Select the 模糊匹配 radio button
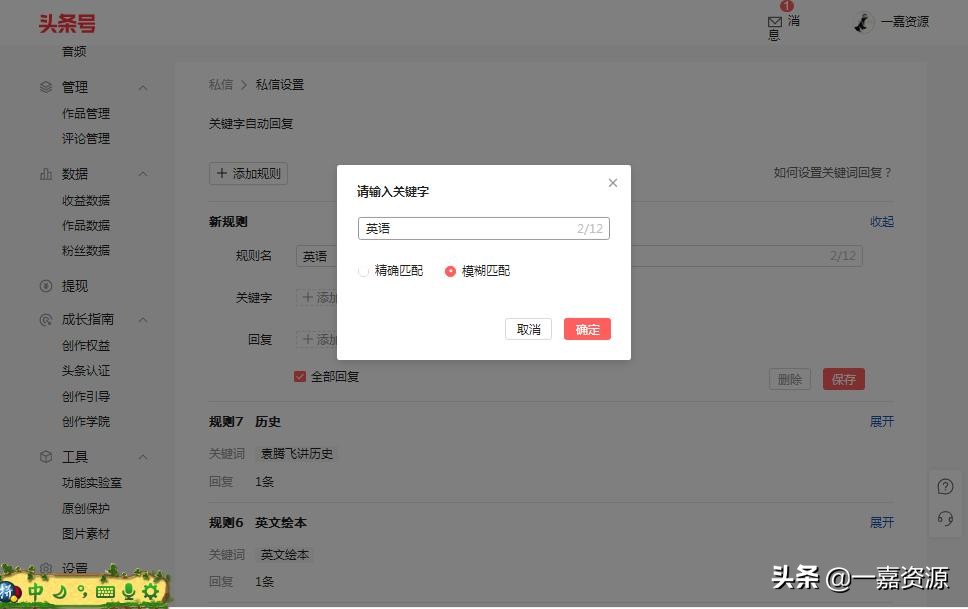The image size is (968, 609). coord(450,271)
